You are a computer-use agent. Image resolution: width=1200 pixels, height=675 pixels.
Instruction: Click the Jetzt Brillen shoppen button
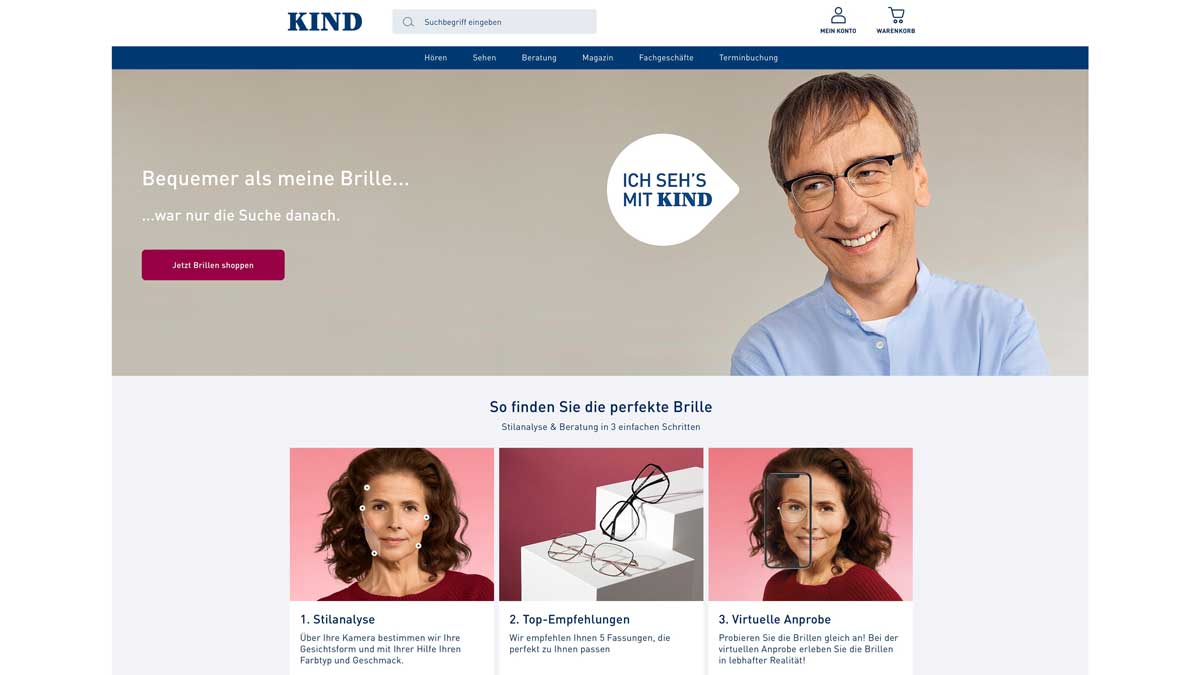pos(213,265)
